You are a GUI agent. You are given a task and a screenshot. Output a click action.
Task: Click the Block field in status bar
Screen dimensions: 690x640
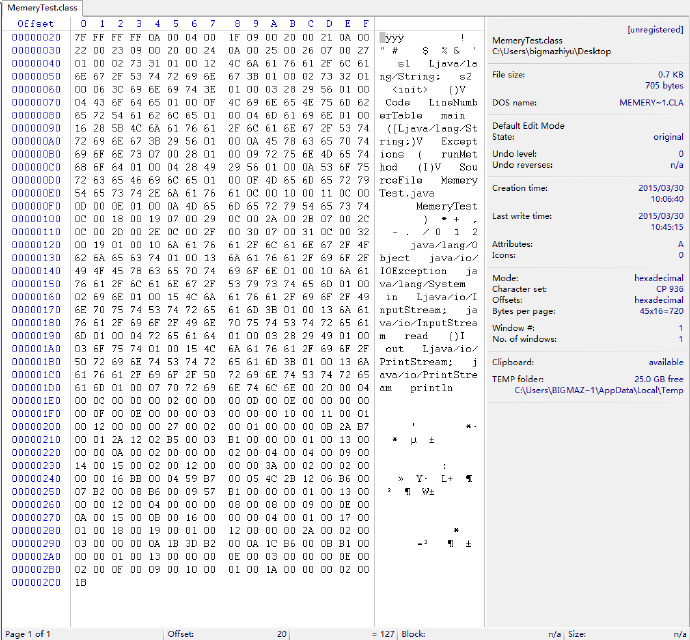click(x=481, y=634)
